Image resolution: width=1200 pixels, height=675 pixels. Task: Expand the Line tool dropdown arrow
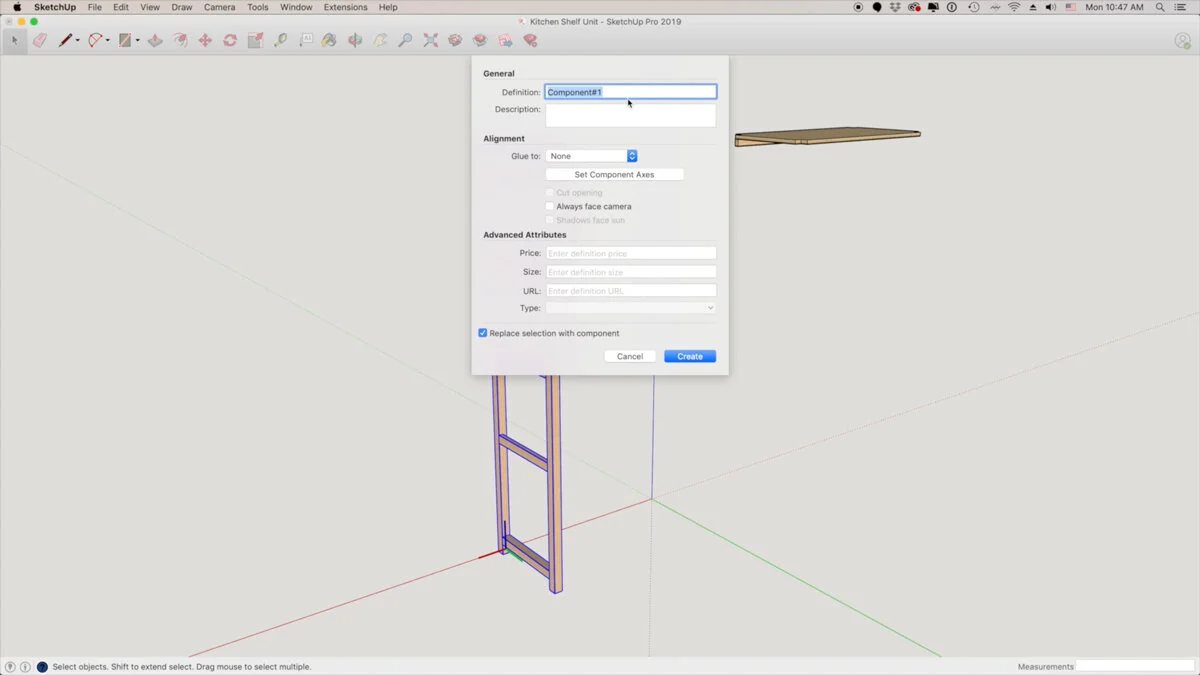click(78, 41)
